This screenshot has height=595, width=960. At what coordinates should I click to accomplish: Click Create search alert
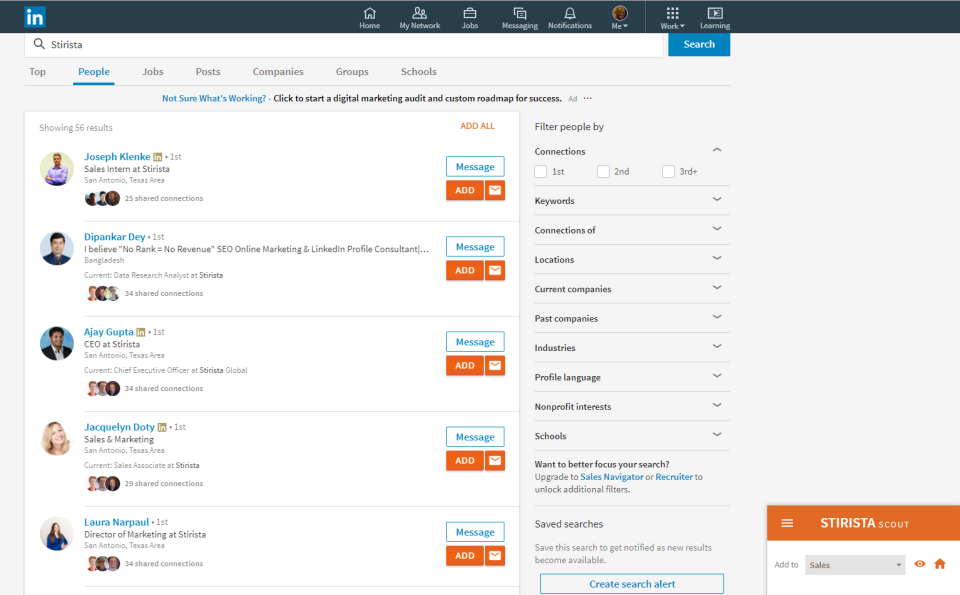631,583
